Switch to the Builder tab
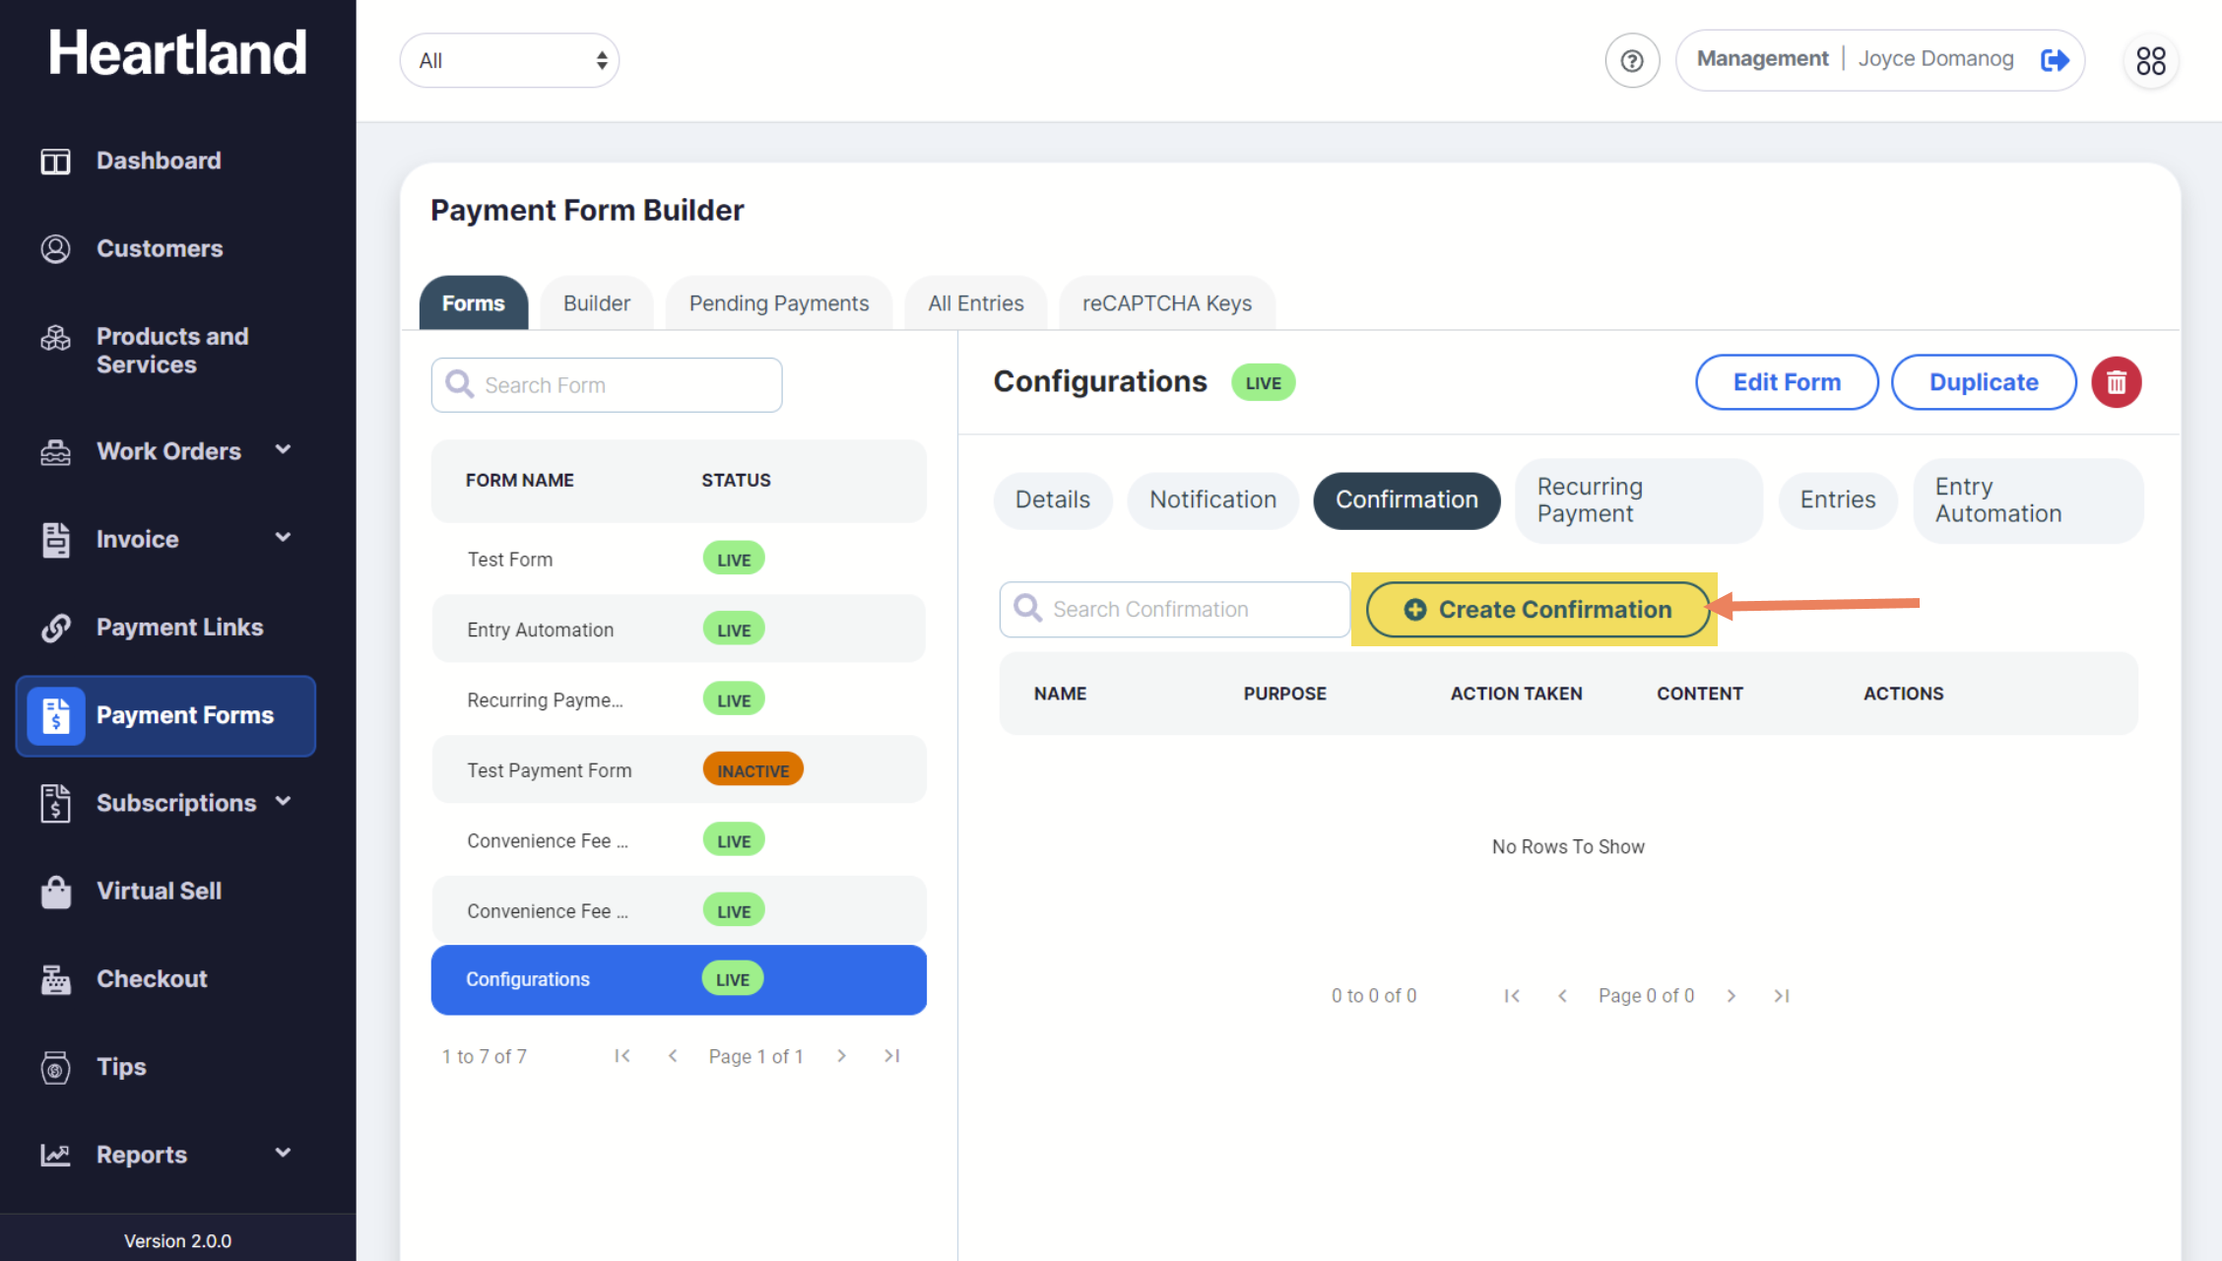2222x1261 pixels. click(x=596, y=303)
